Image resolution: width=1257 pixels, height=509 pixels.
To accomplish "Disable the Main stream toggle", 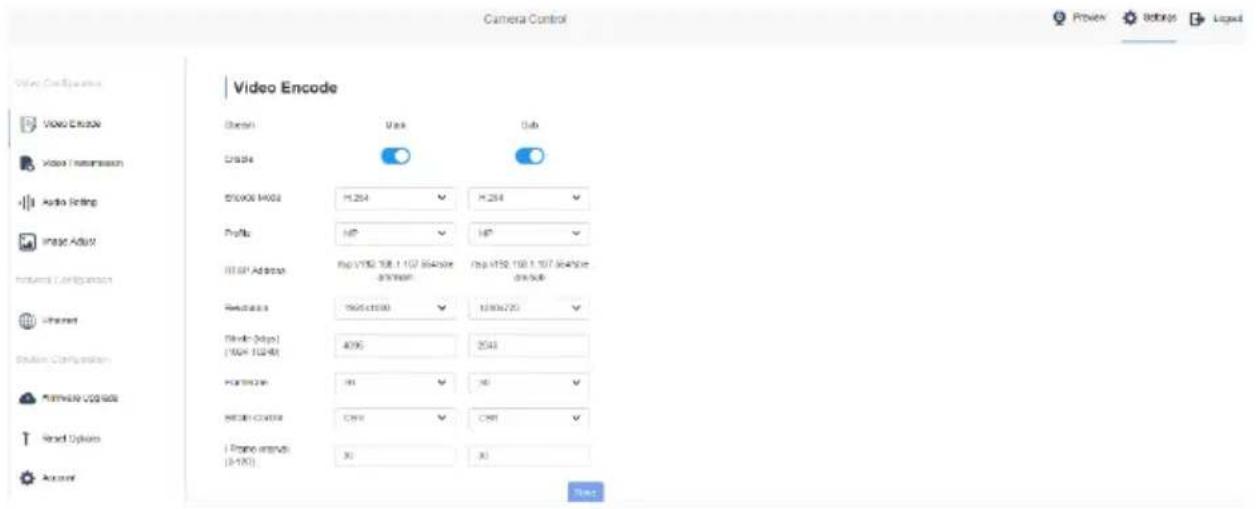I will click(x=398, y=157).
